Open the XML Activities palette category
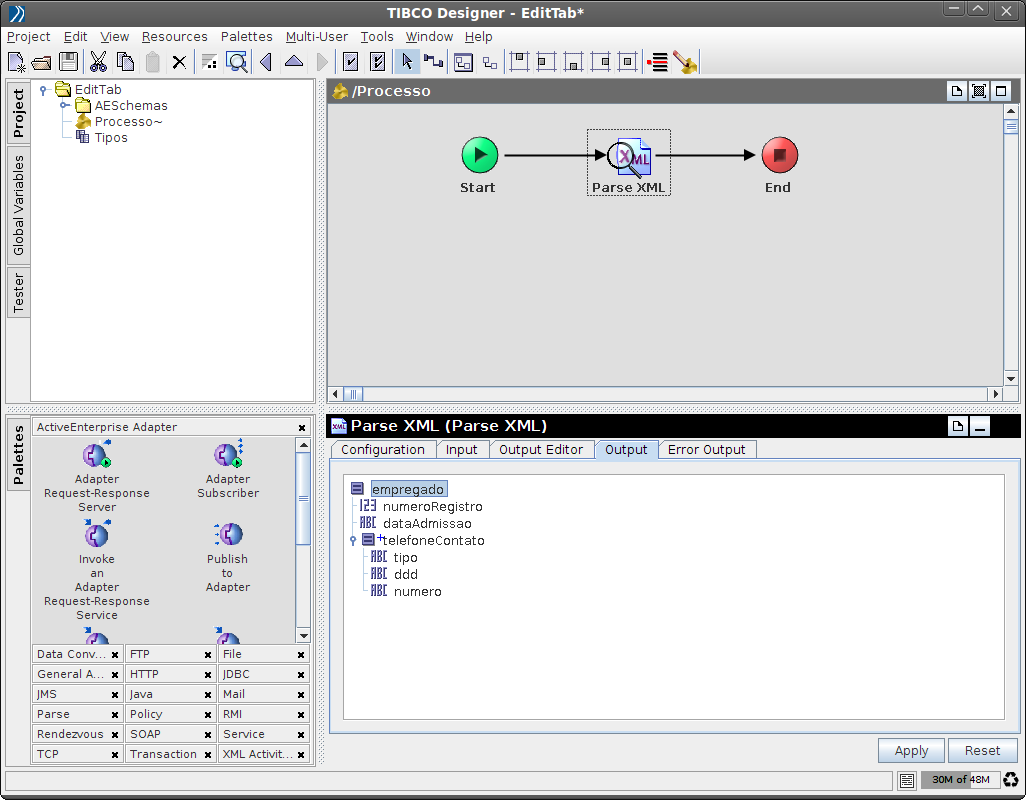Viewport: 1026px width, 800px height. coord(256,755)
